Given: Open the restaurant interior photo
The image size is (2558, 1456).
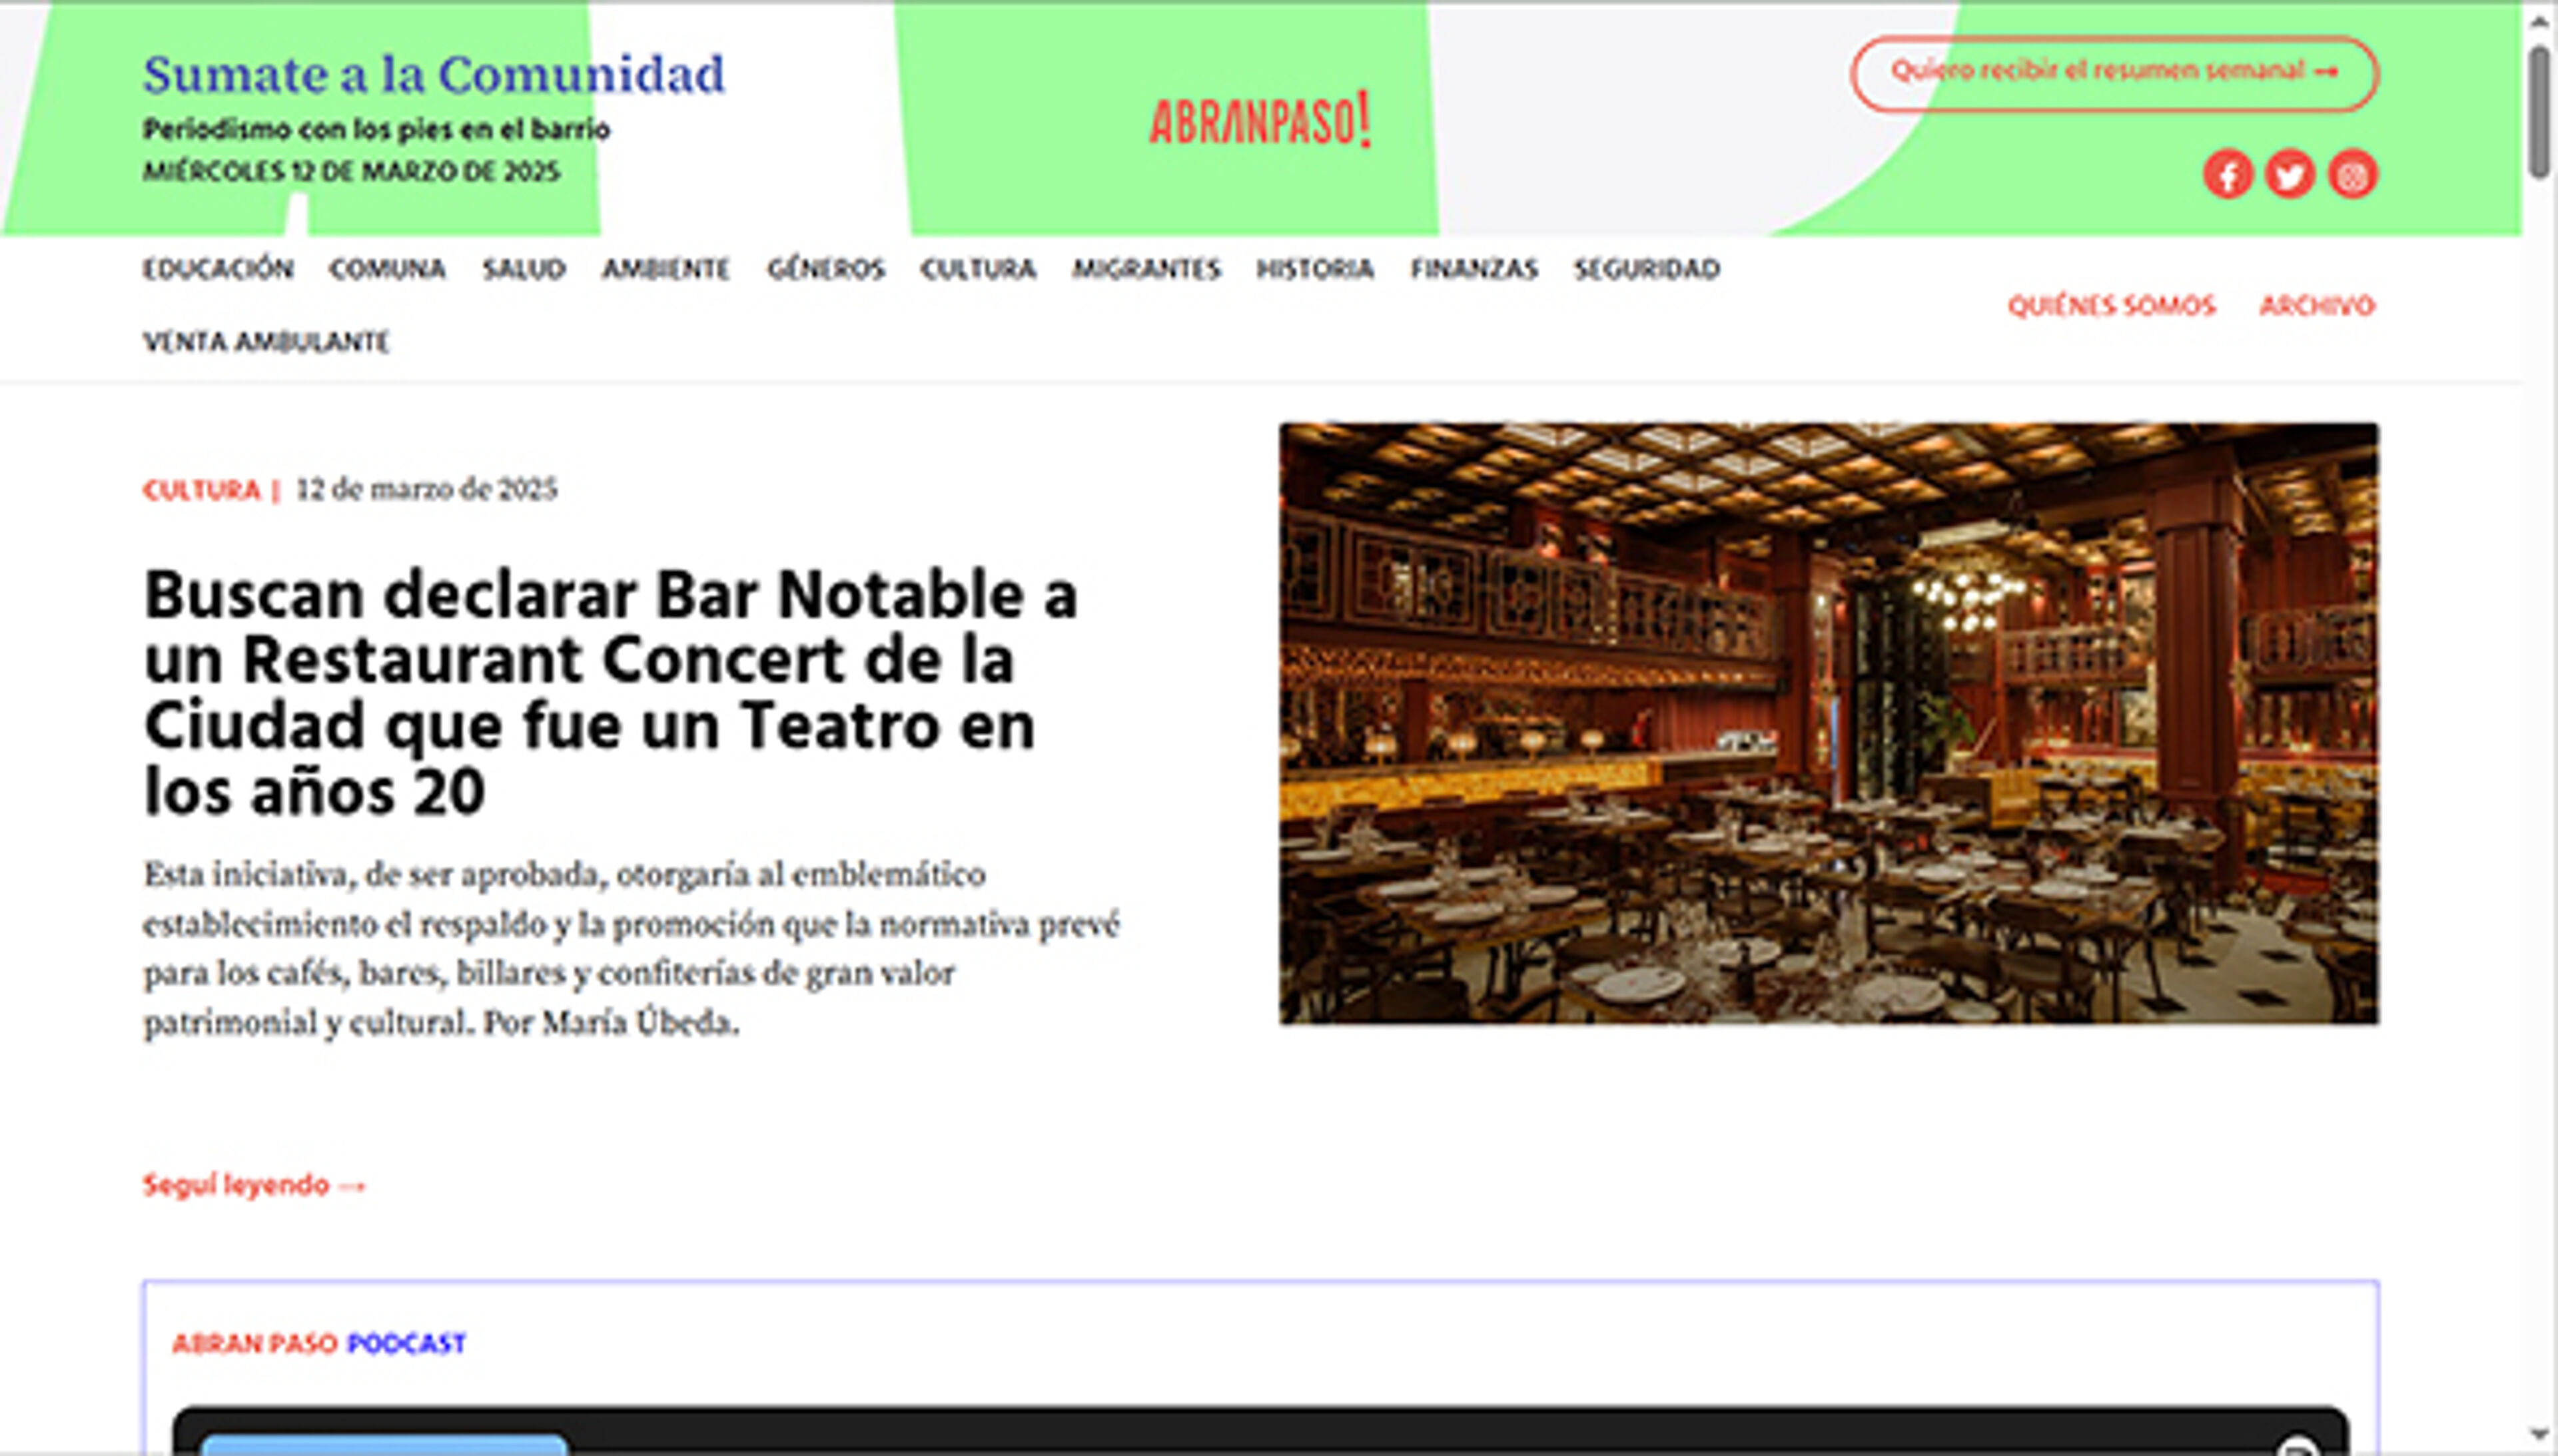Looking at the screenshot, I should click(x=1828, y=723).
